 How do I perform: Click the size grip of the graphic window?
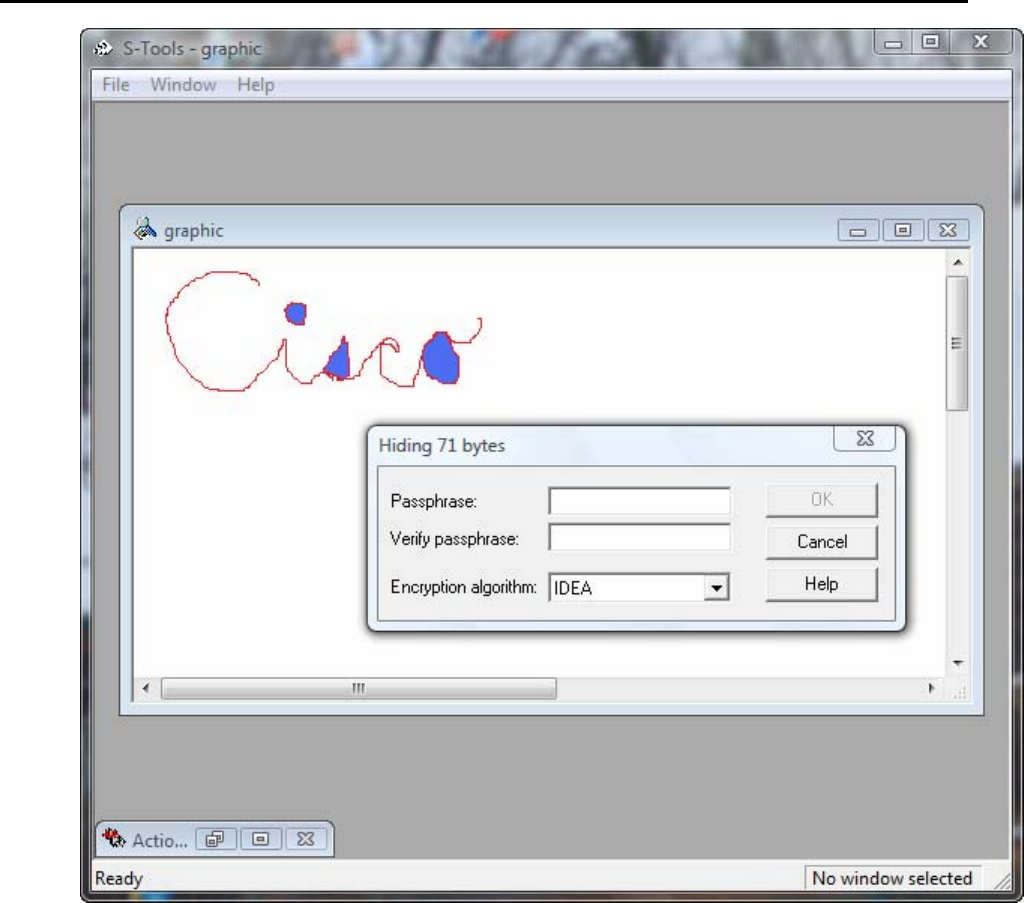[x=959, y=692]
